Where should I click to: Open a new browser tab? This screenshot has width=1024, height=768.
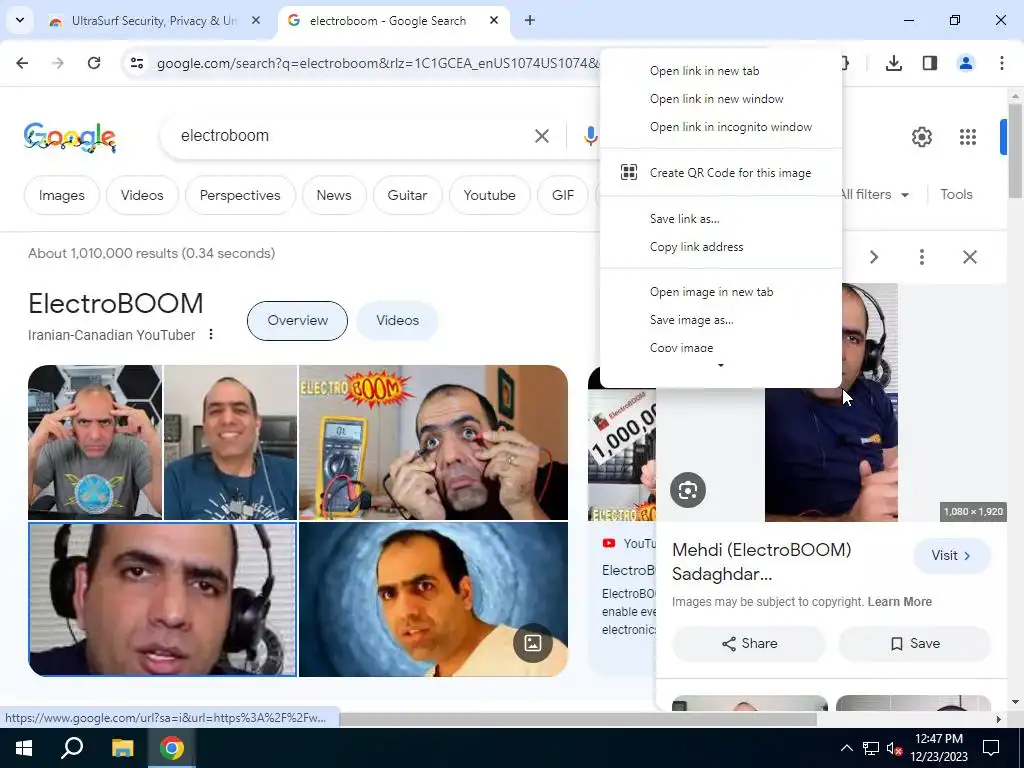[530, 20]
